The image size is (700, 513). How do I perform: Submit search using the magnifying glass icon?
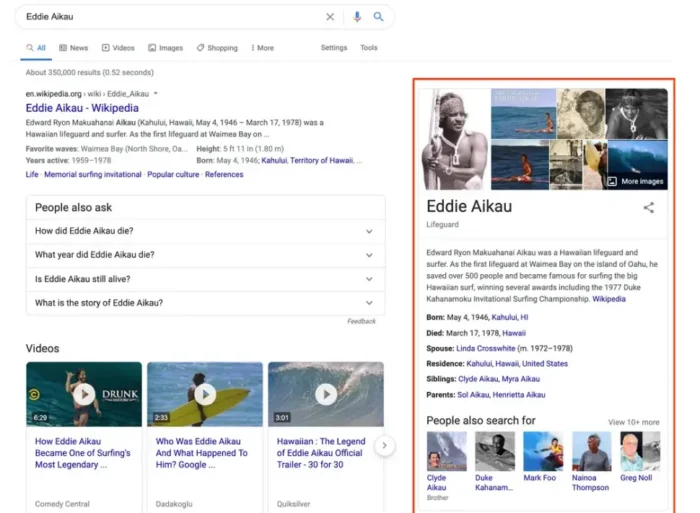click(x=378, y=17)
